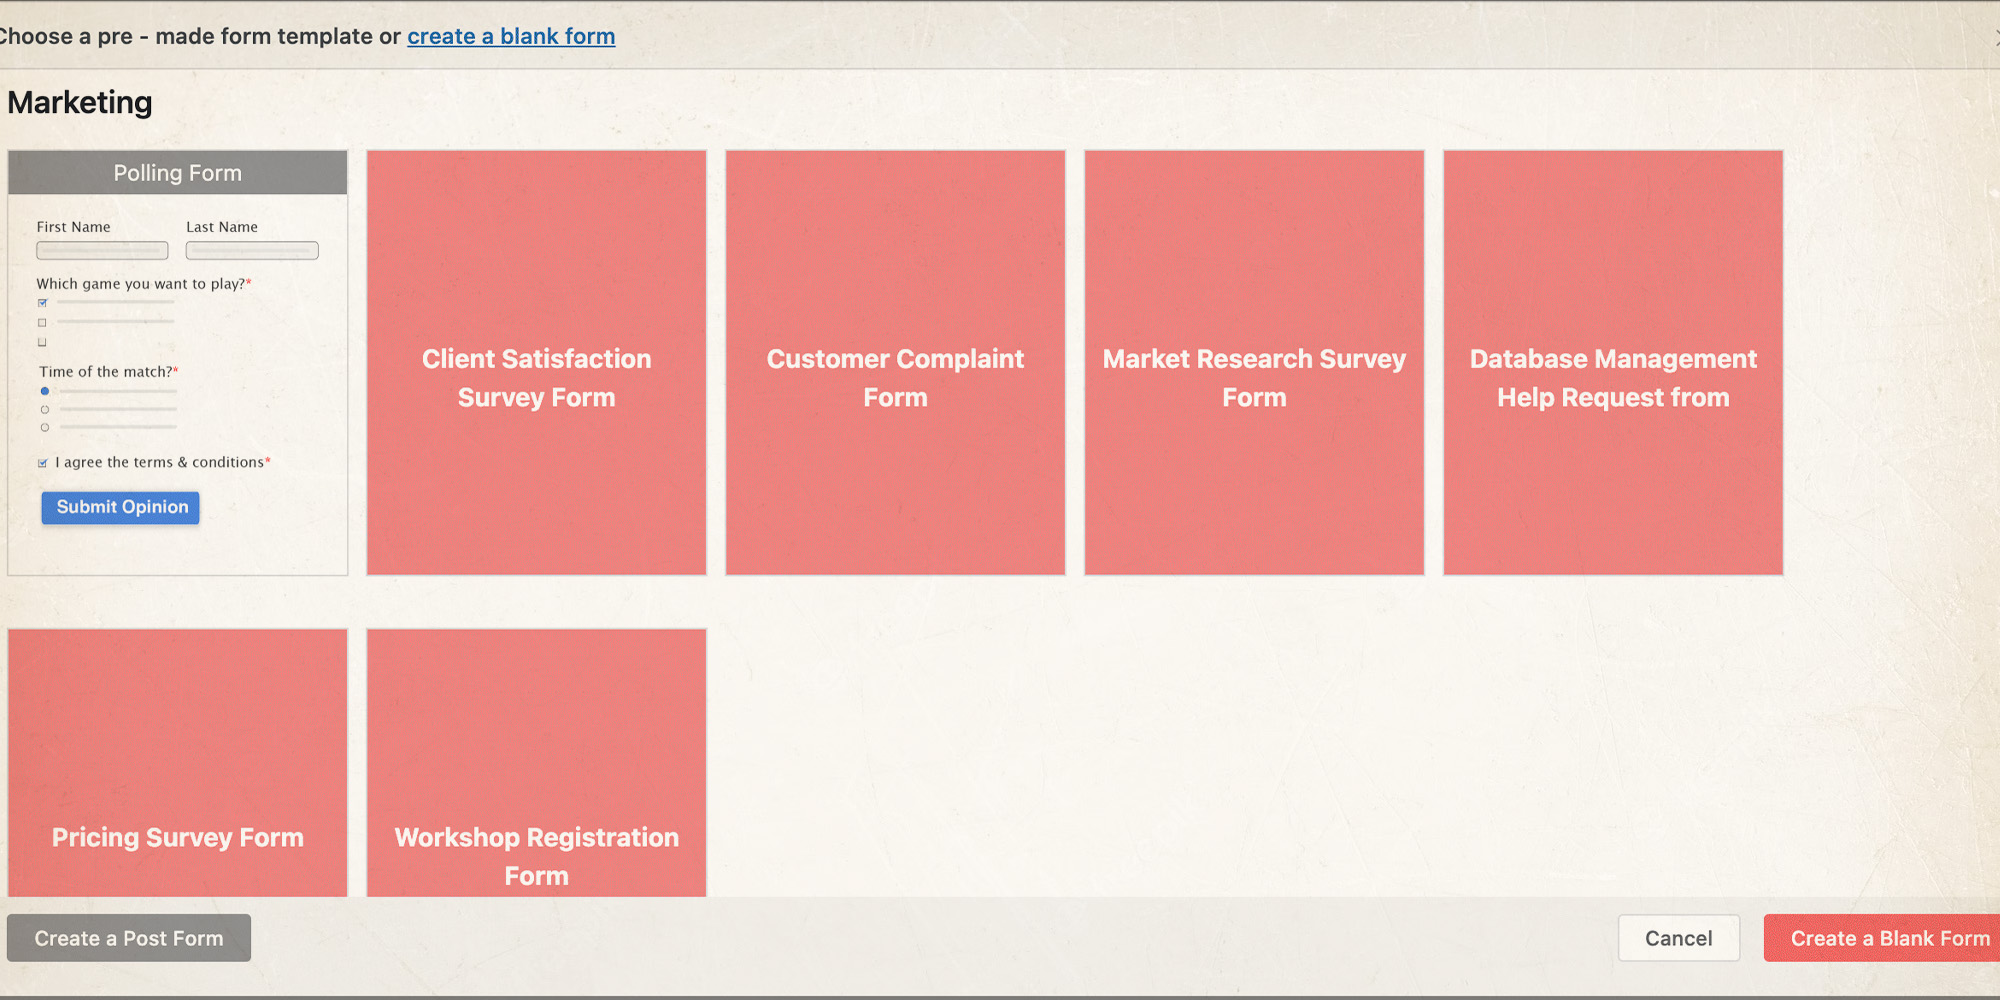
Task: Select the third match time radio button
Action: click(x=45, y=427)
